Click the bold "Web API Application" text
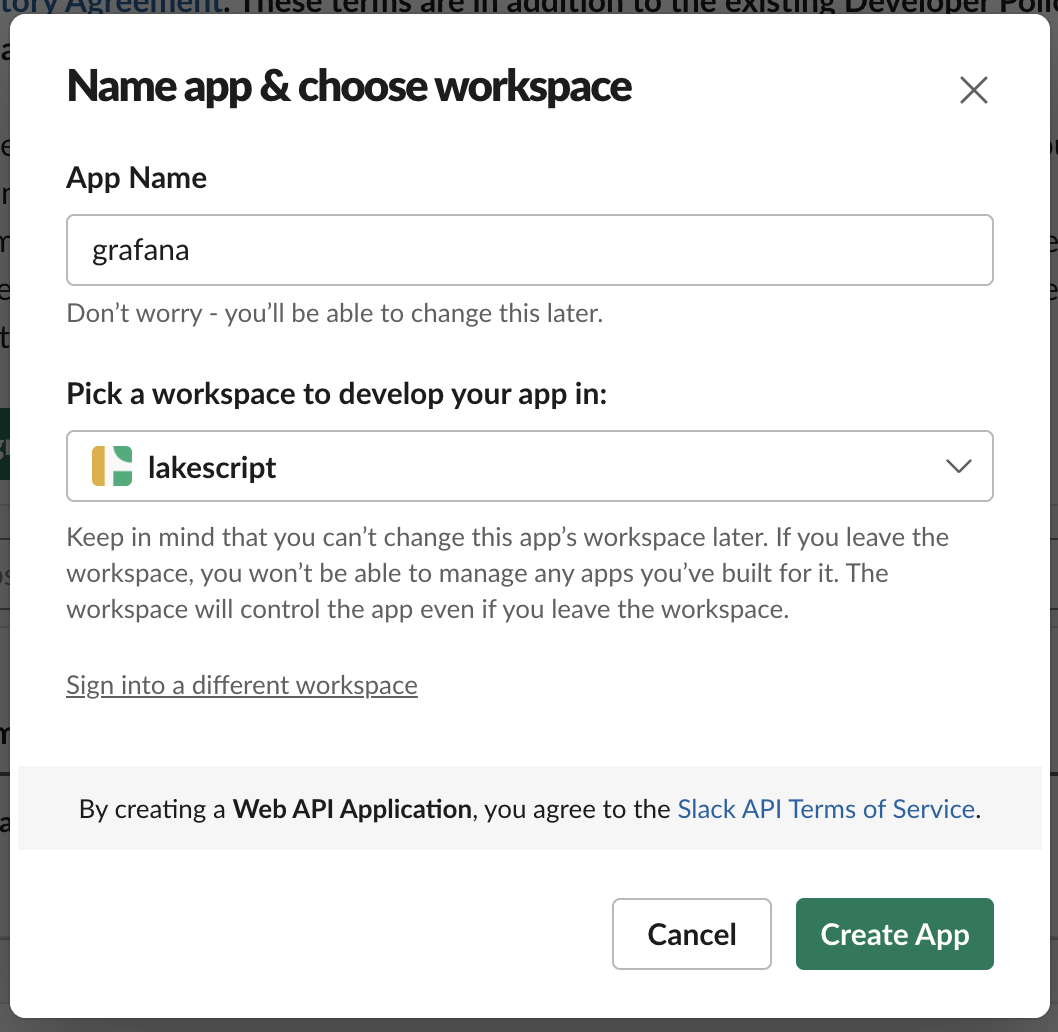The width and height of the screenshot is (1058, 1032). click(352, 809)
